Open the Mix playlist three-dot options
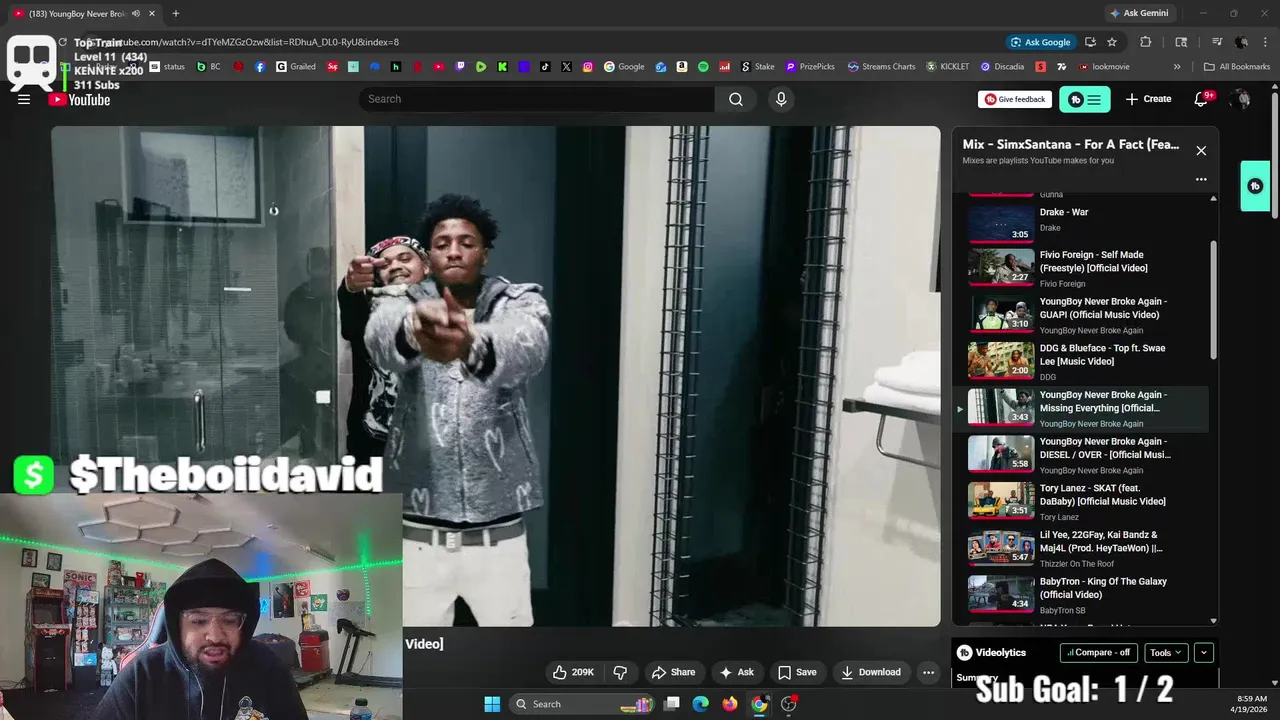This screenshot has width=1280, height=720. pos(1201,179)
